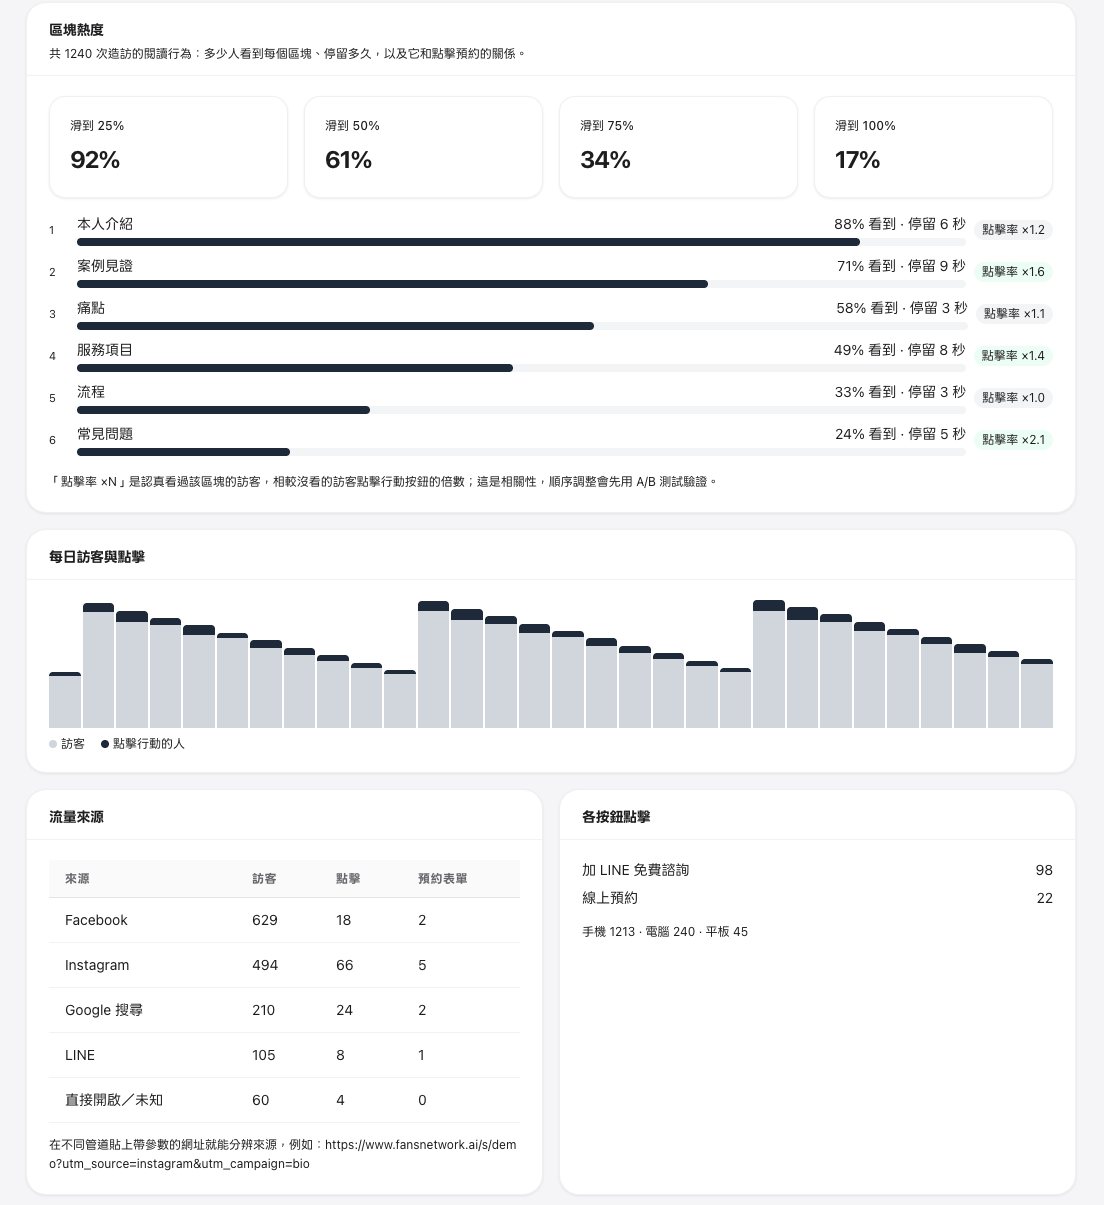1104x1205 pixels.
Task: Click the 每日訪客與點擊 heading
Action: (97, 556)
